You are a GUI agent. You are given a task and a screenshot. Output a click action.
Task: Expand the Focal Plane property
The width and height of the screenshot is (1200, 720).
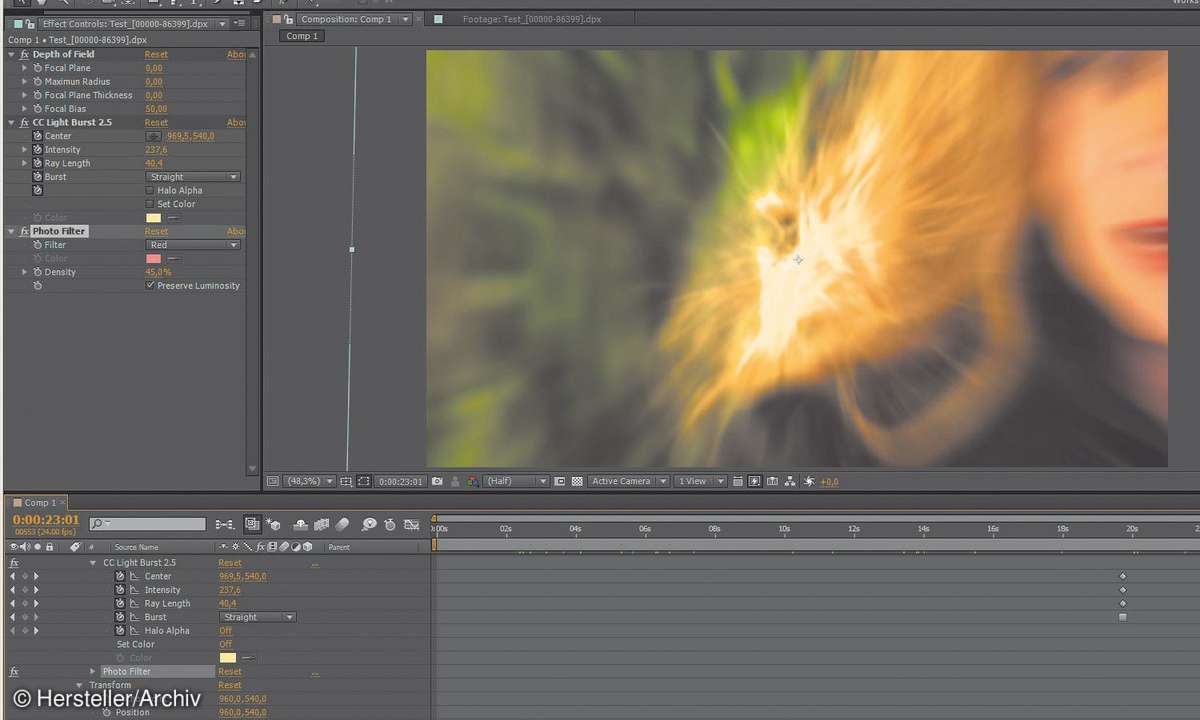tap(25, 68)
